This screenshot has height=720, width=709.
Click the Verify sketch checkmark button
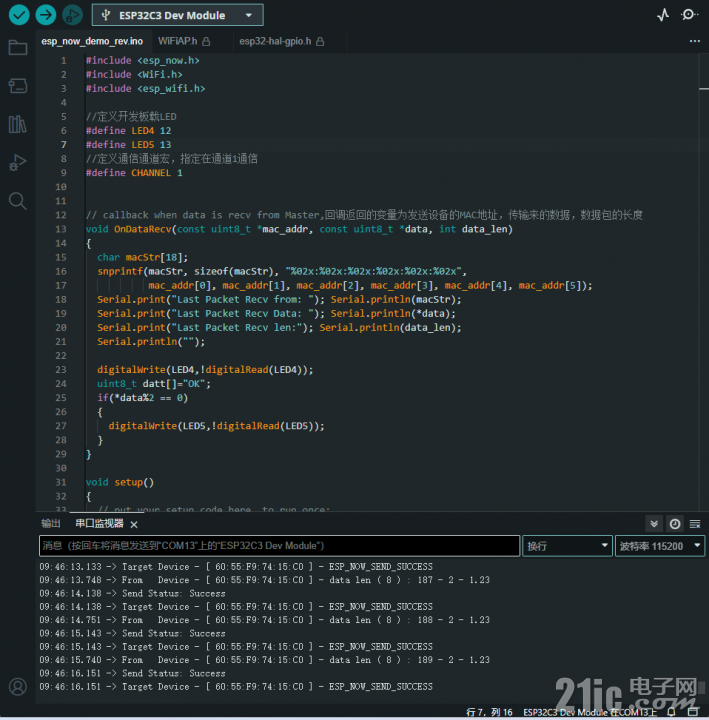point(19,15)
